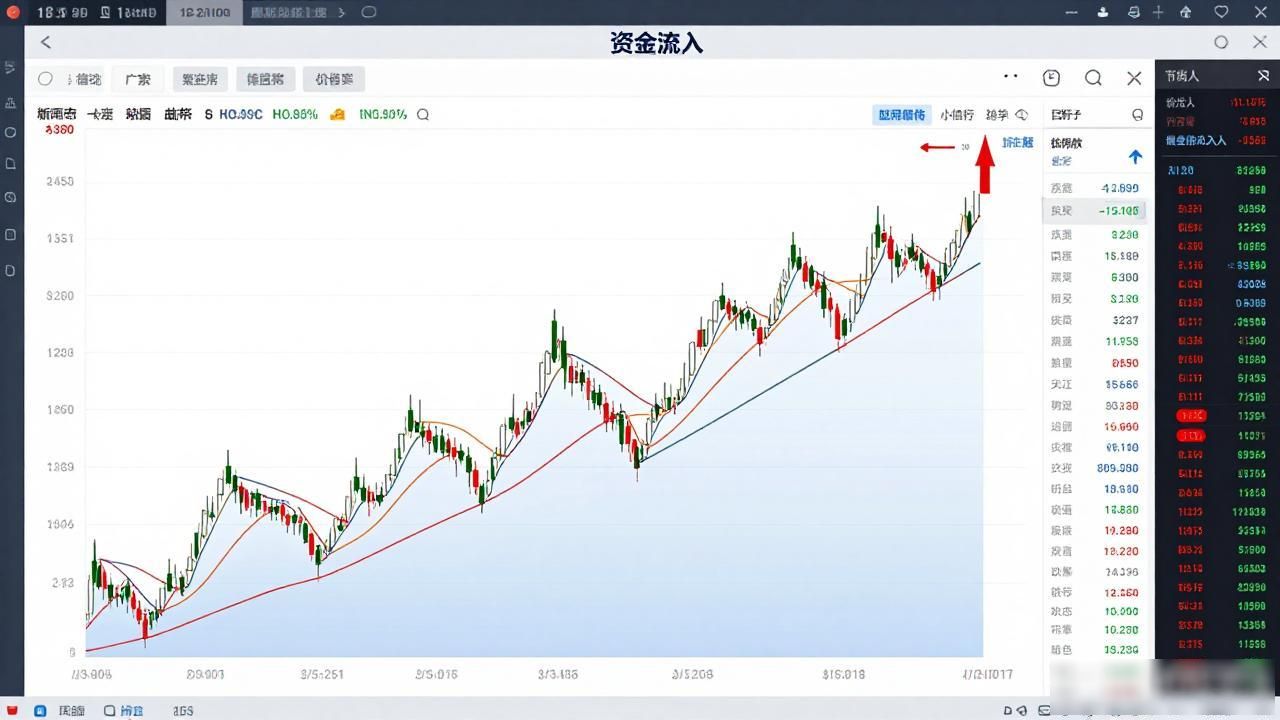The height and width of the screenshot is (720, 1280).
Task: Click the circle icon right of 资金流入 title
Action: (1221, 42)
